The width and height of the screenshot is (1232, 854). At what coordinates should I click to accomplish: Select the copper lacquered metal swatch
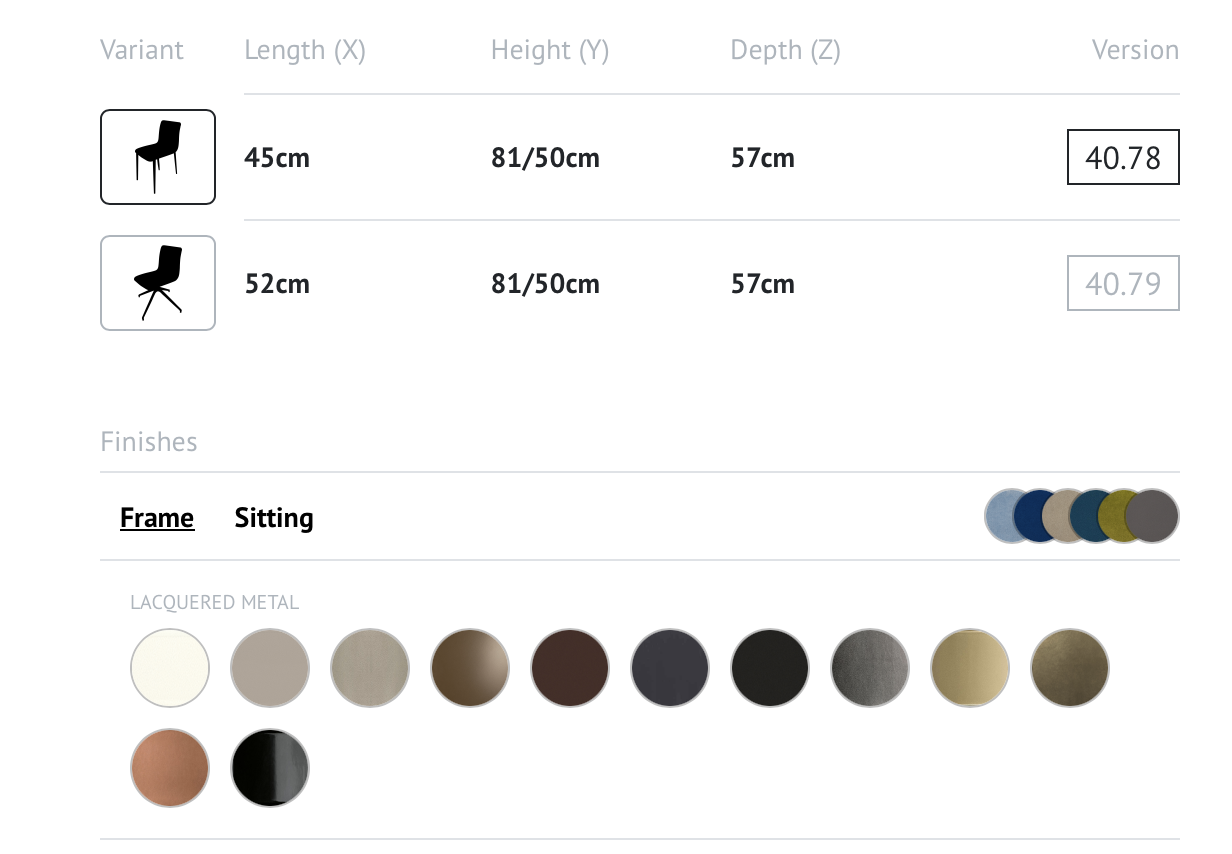point(170,768)
